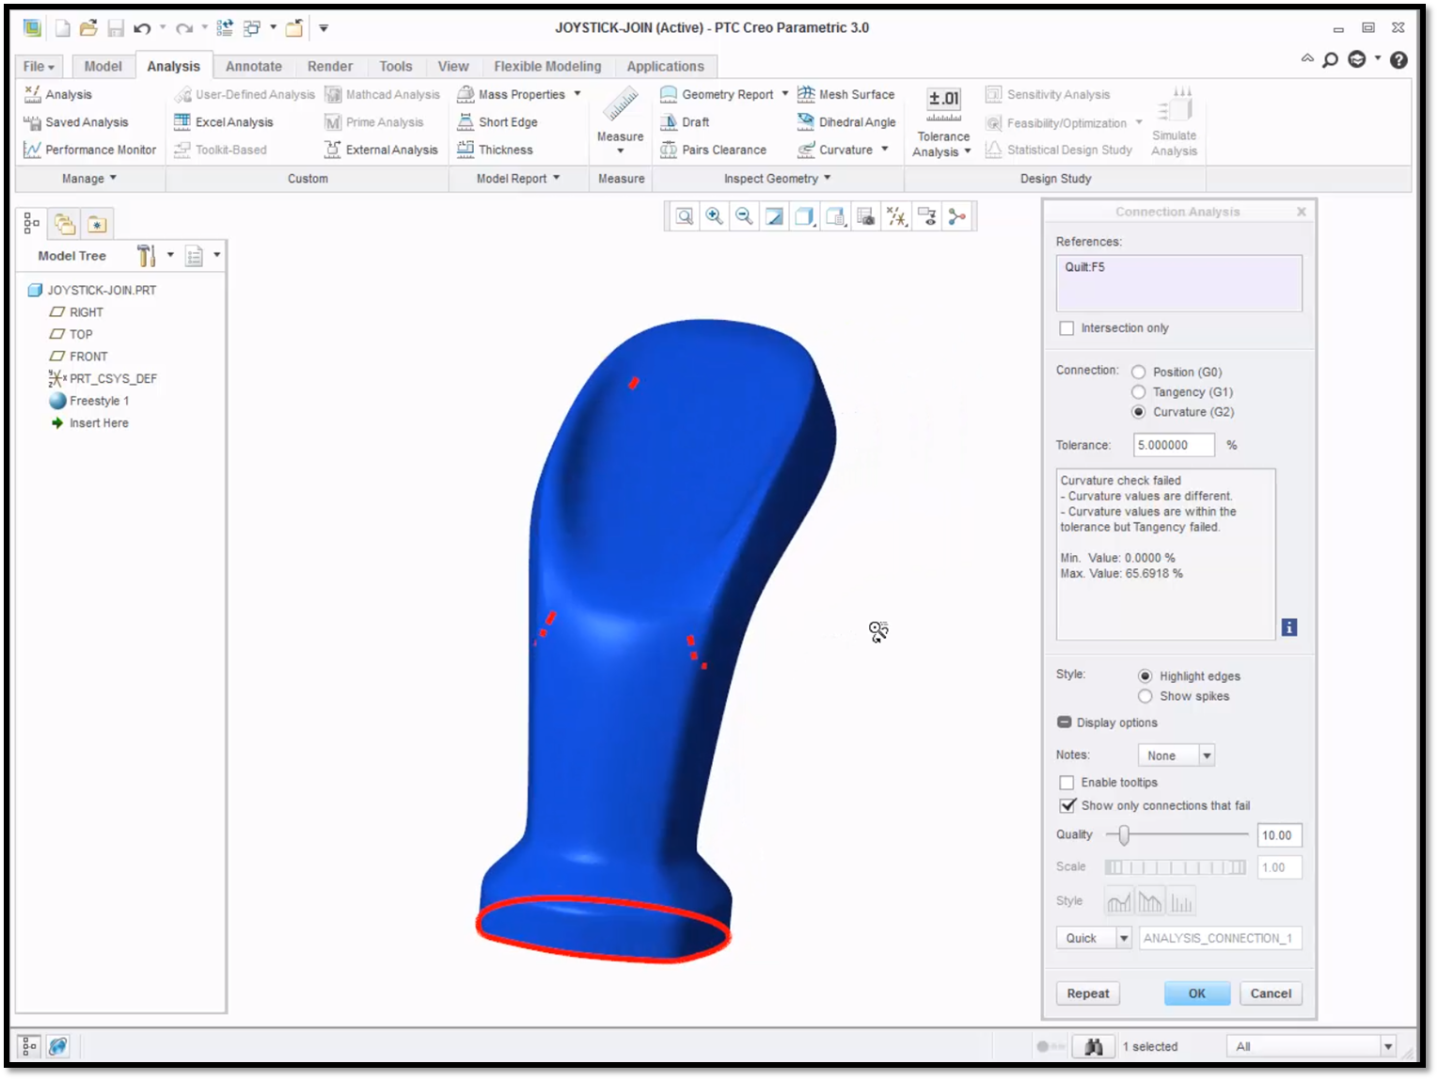The image size is (1438, 1080).
Task: Switch to the Flexible Modeling tab
Action: point(548,66)
